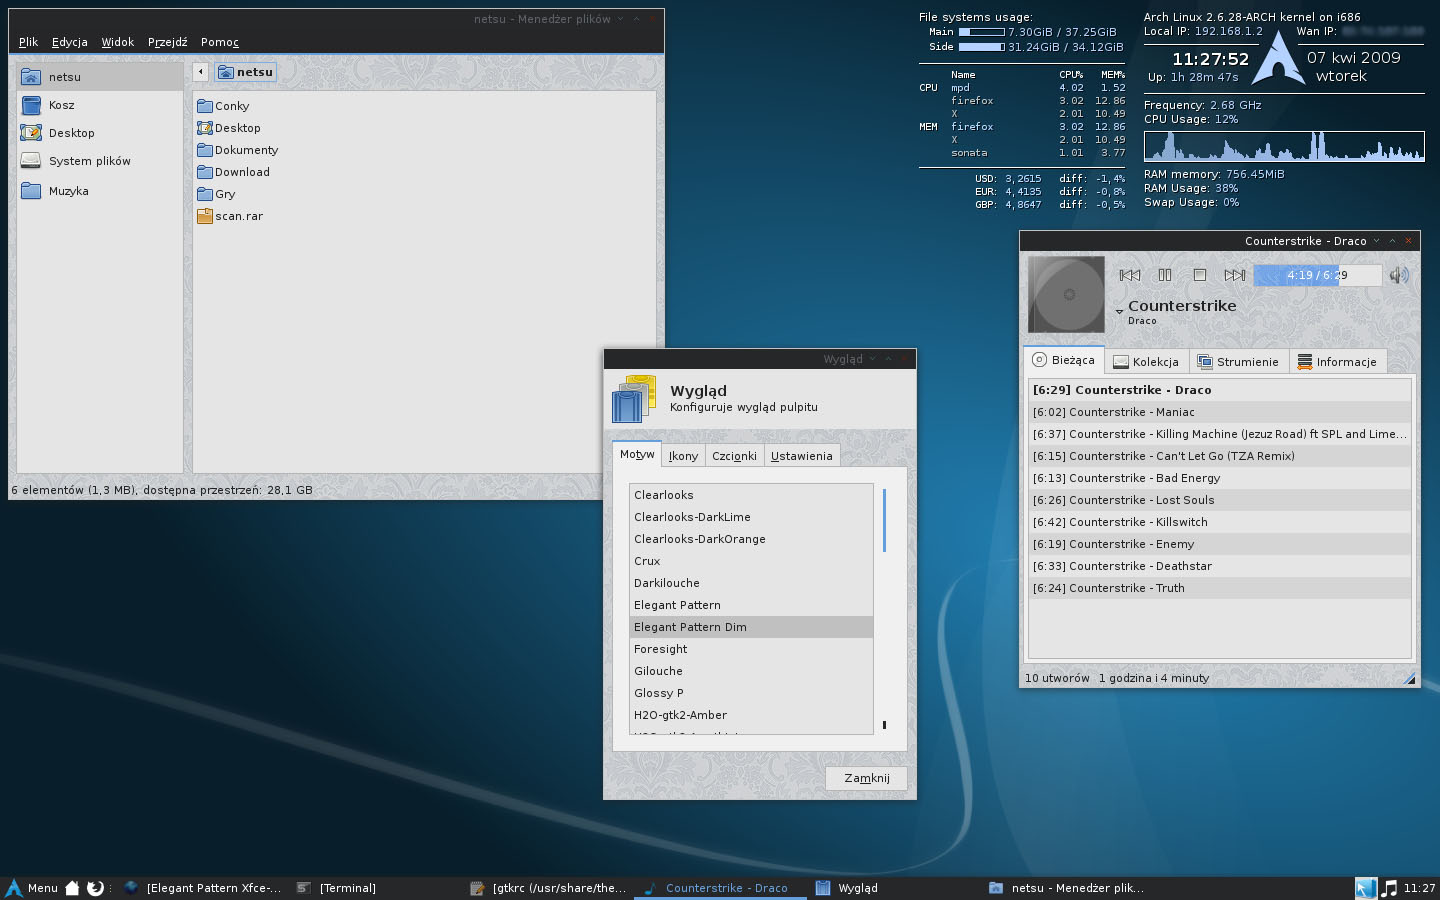
Task: Switch to the Motyw tab in Wygląd
Action: pyautogui.click(x=637, y=454)
